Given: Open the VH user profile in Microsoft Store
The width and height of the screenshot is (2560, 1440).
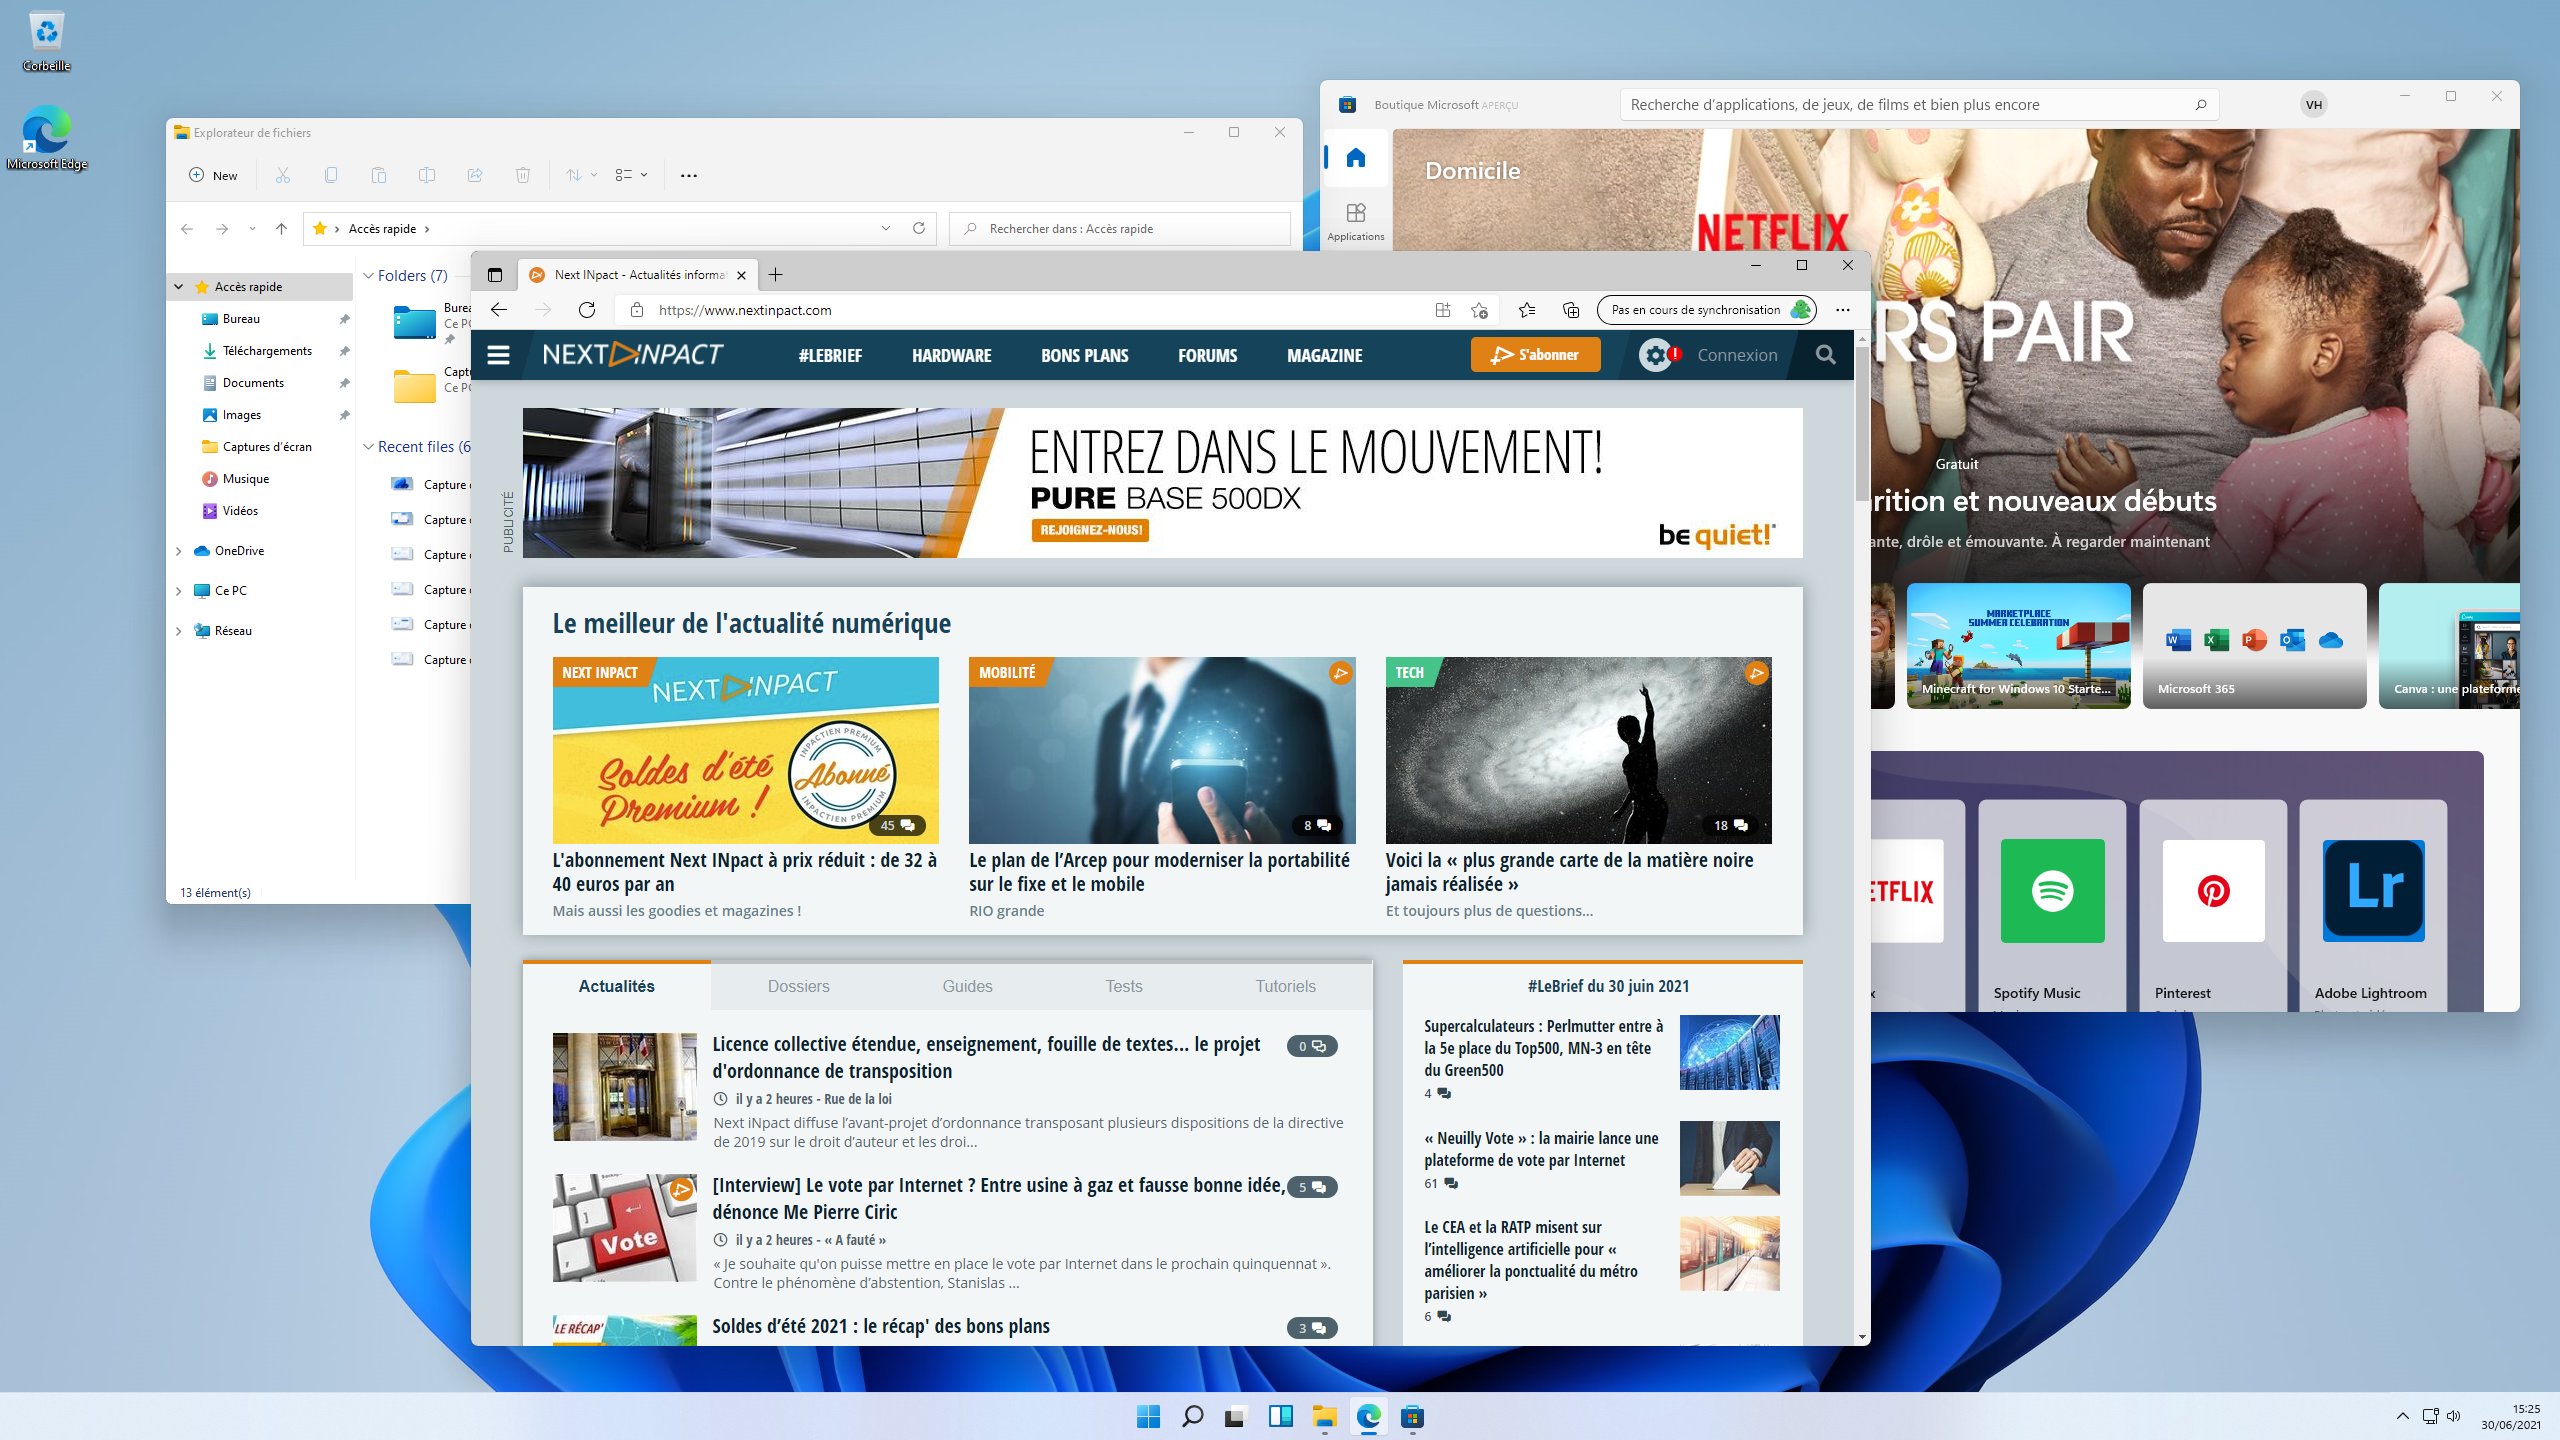Looking at the screenshot, I should point(2314,104).
